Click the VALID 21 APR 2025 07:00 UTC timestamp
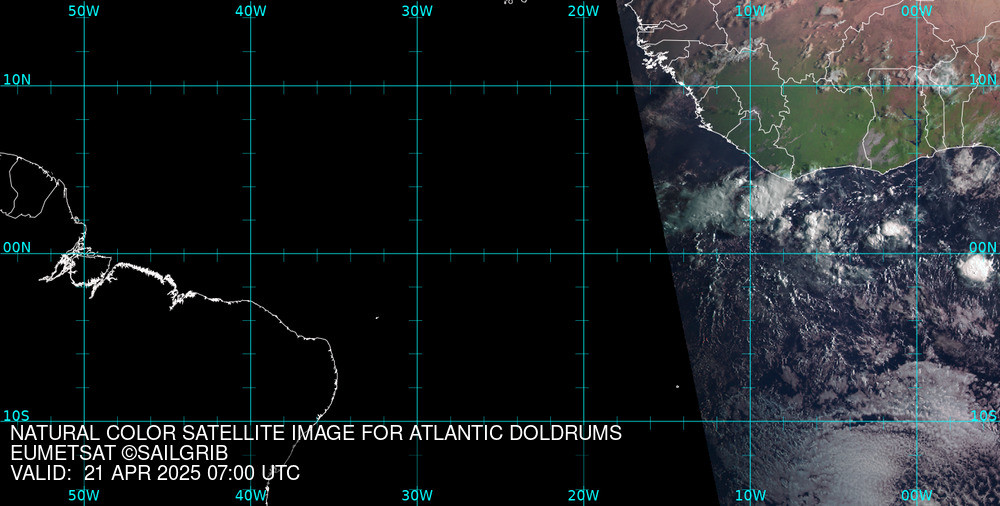Image resolution: width=1000 pixels, height=506 pixels. click(155, 473)
